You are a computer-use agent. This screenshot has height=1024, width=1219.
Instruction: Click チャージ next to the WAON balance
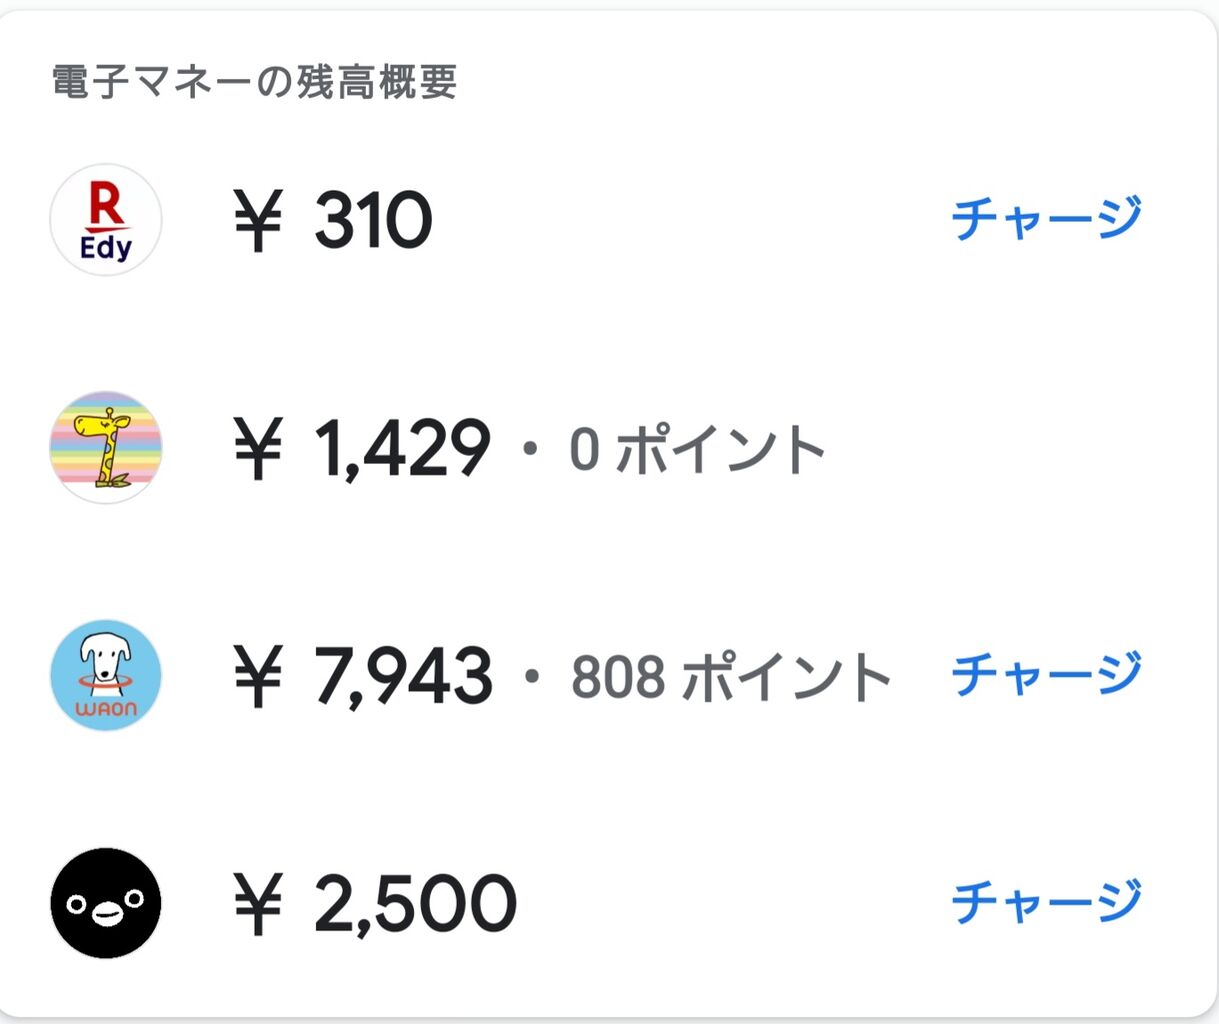coord(1046,674)
